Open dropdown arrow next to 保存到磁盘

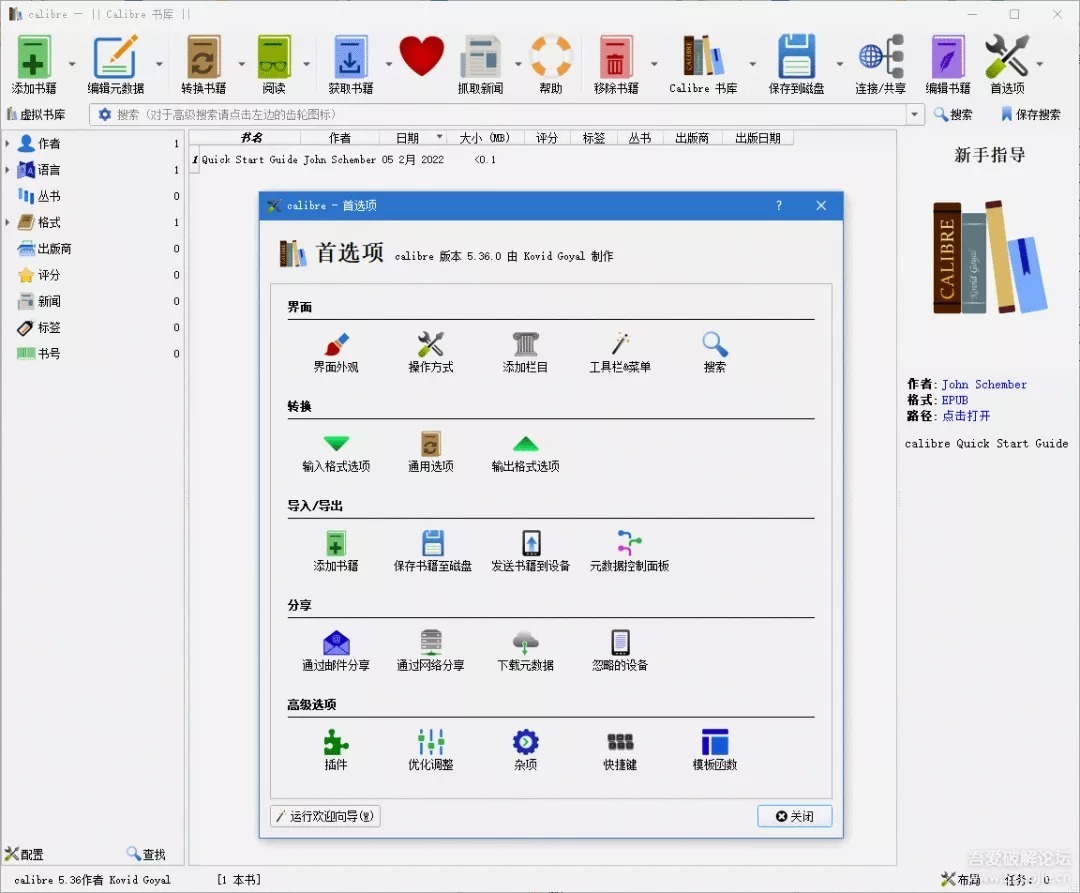point(840,64)
